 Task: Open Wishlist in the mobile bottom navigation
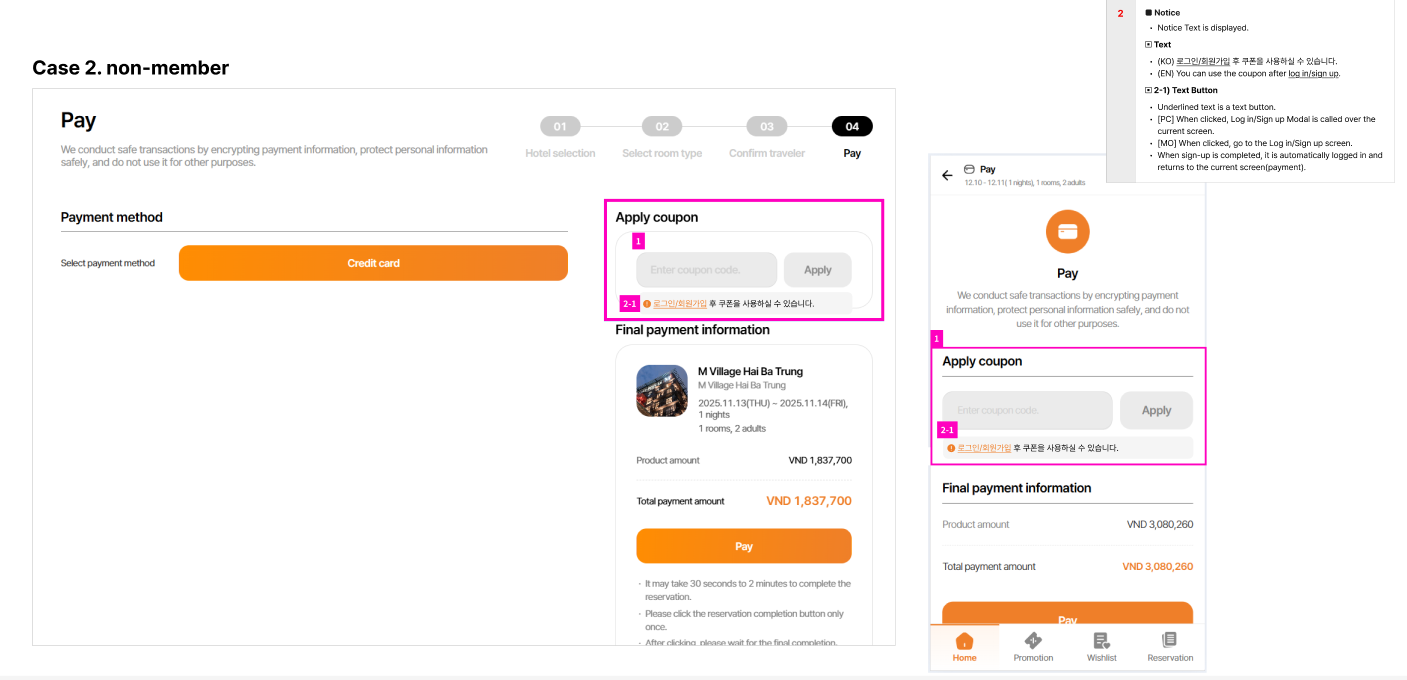pos(1101,648)
